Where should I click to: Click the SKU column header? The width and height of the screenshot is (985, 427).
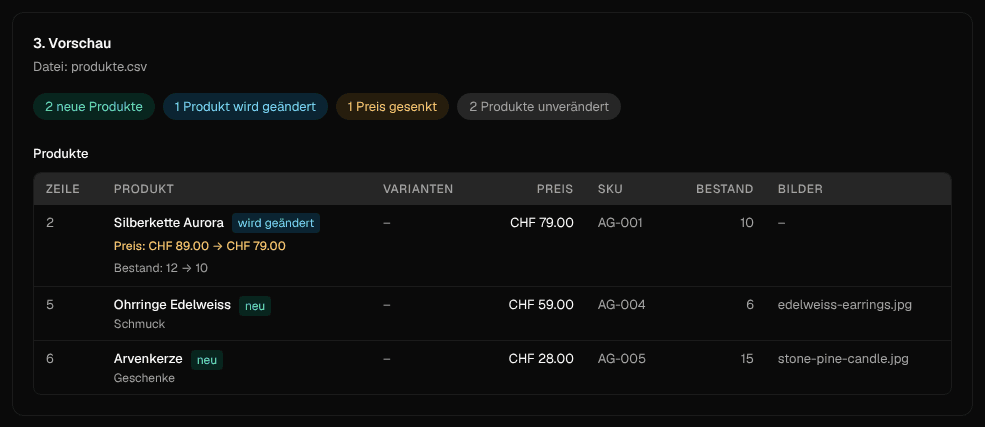click(x=611, y=189)
